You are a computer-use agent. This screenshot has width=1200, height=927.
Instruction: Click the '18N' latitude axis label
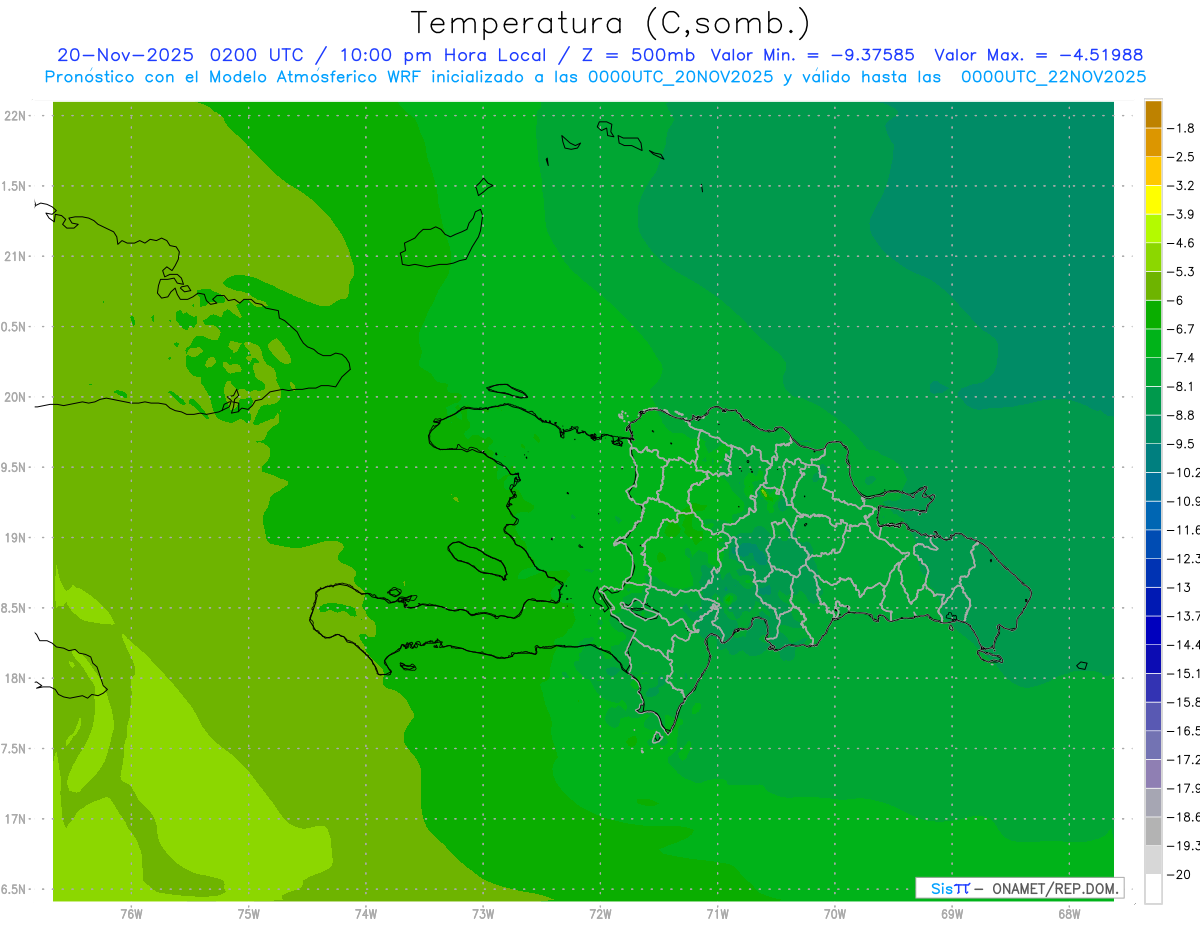click(17, 679)
